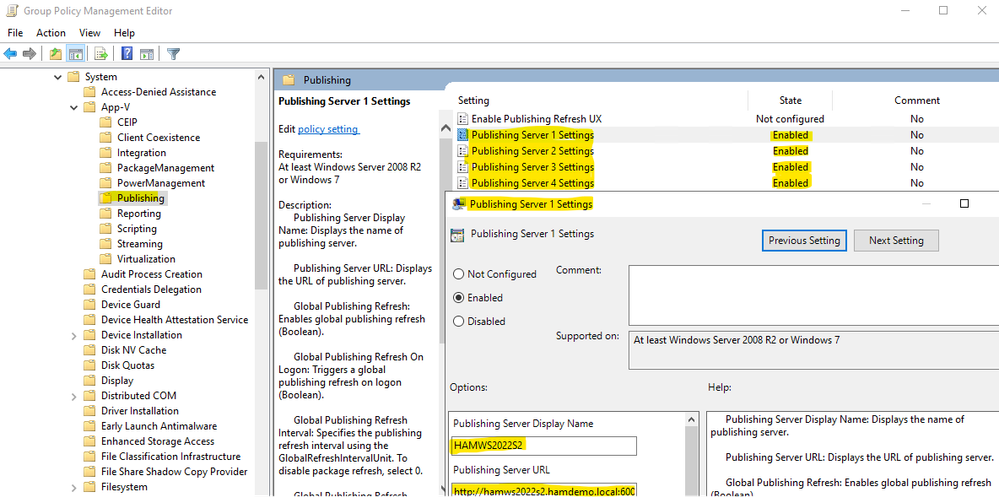This screenshot has width=999, height=498.
Task: Click the CEIP folder icon in tree
Action: [106, 122]
